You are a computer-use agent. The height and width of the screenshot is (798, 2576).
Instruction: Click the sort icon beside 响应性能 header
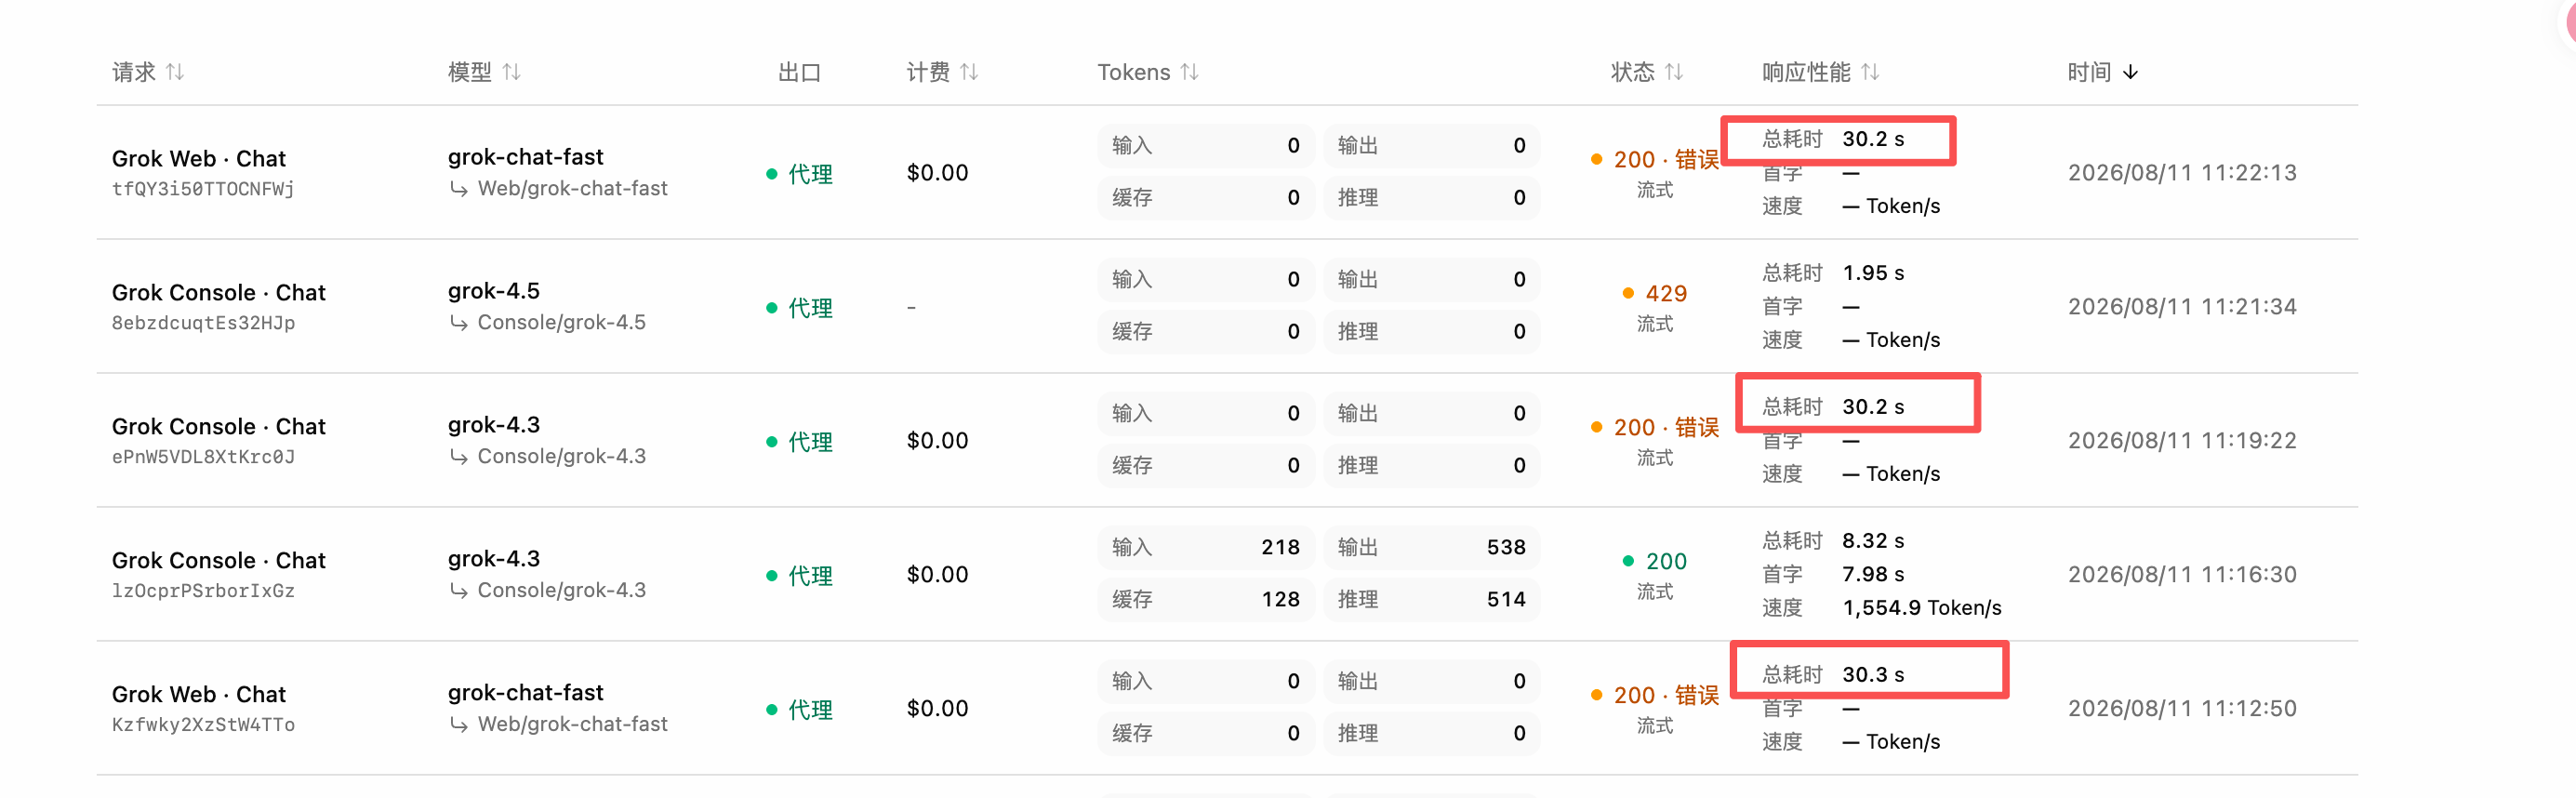(1870, 72)
